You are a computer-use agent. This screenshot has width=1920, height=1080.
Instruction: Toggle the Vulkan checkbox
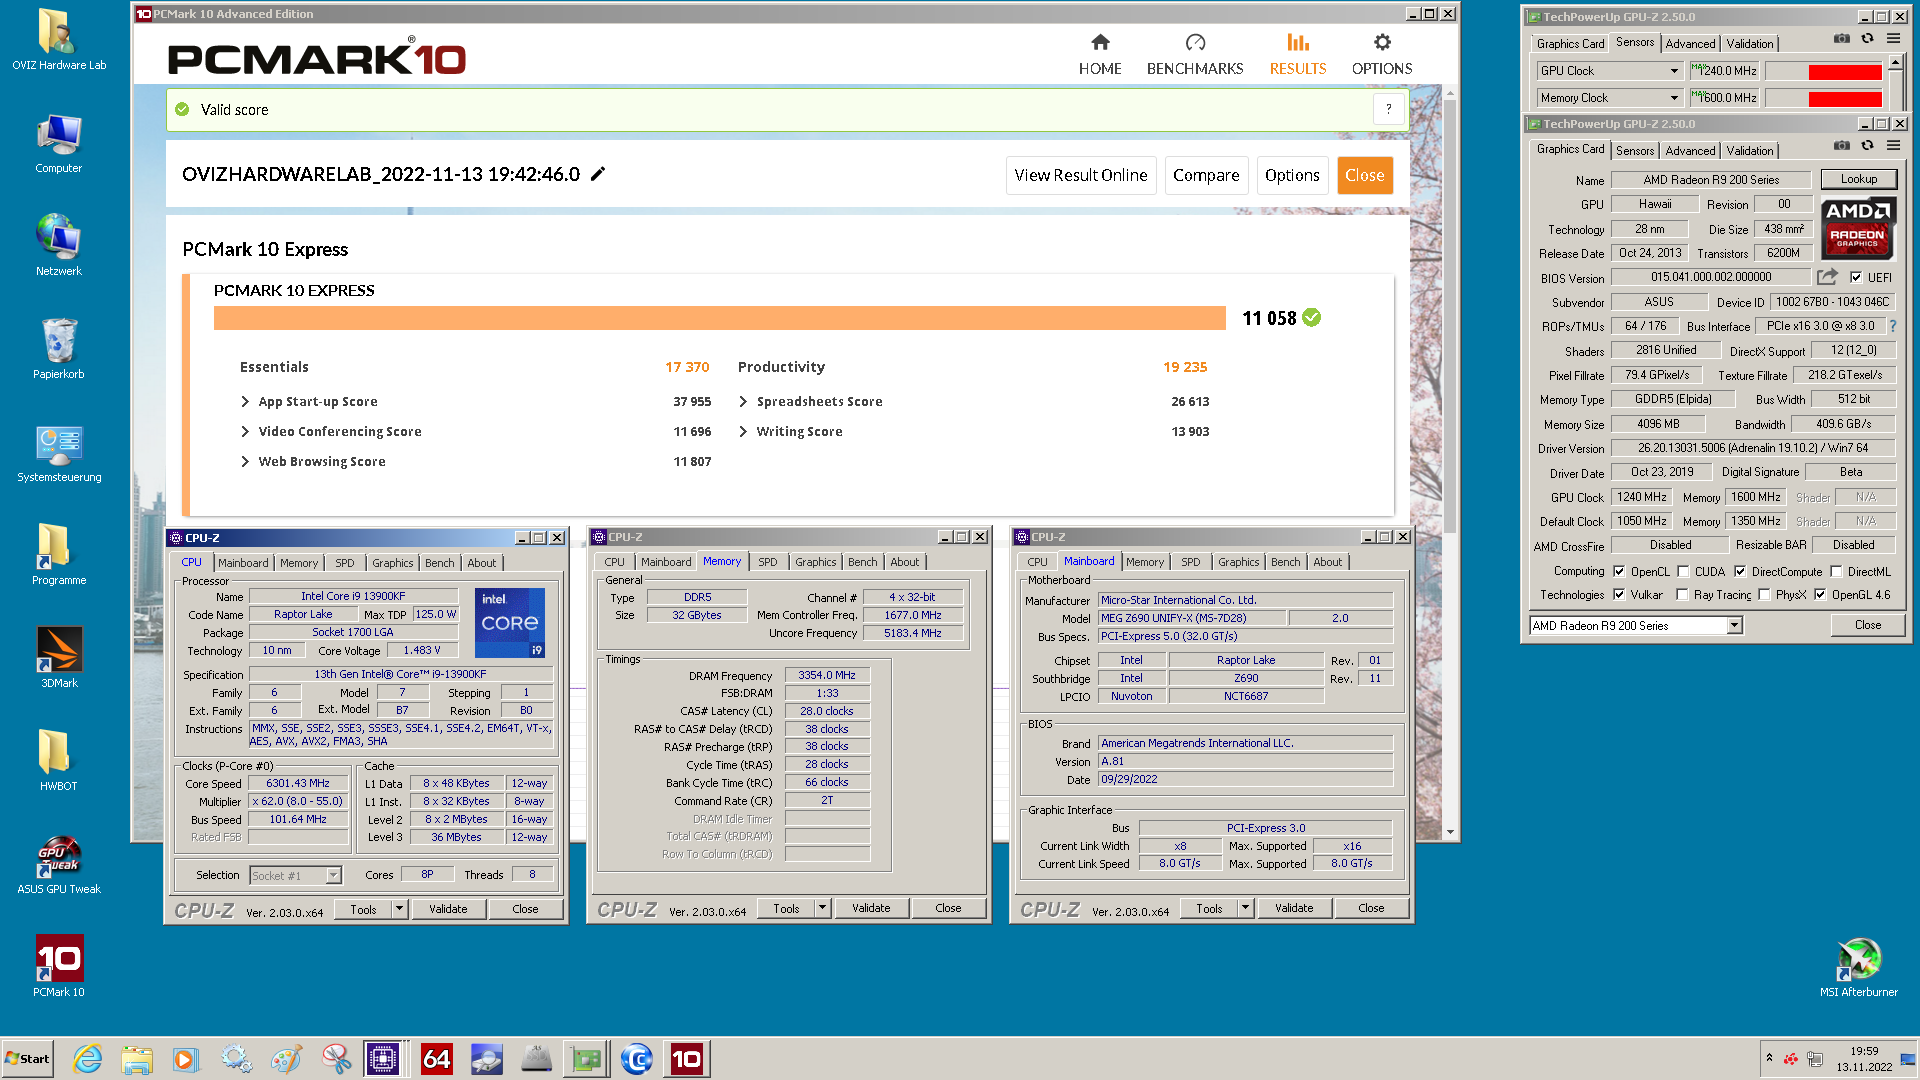pos(1619,595)
